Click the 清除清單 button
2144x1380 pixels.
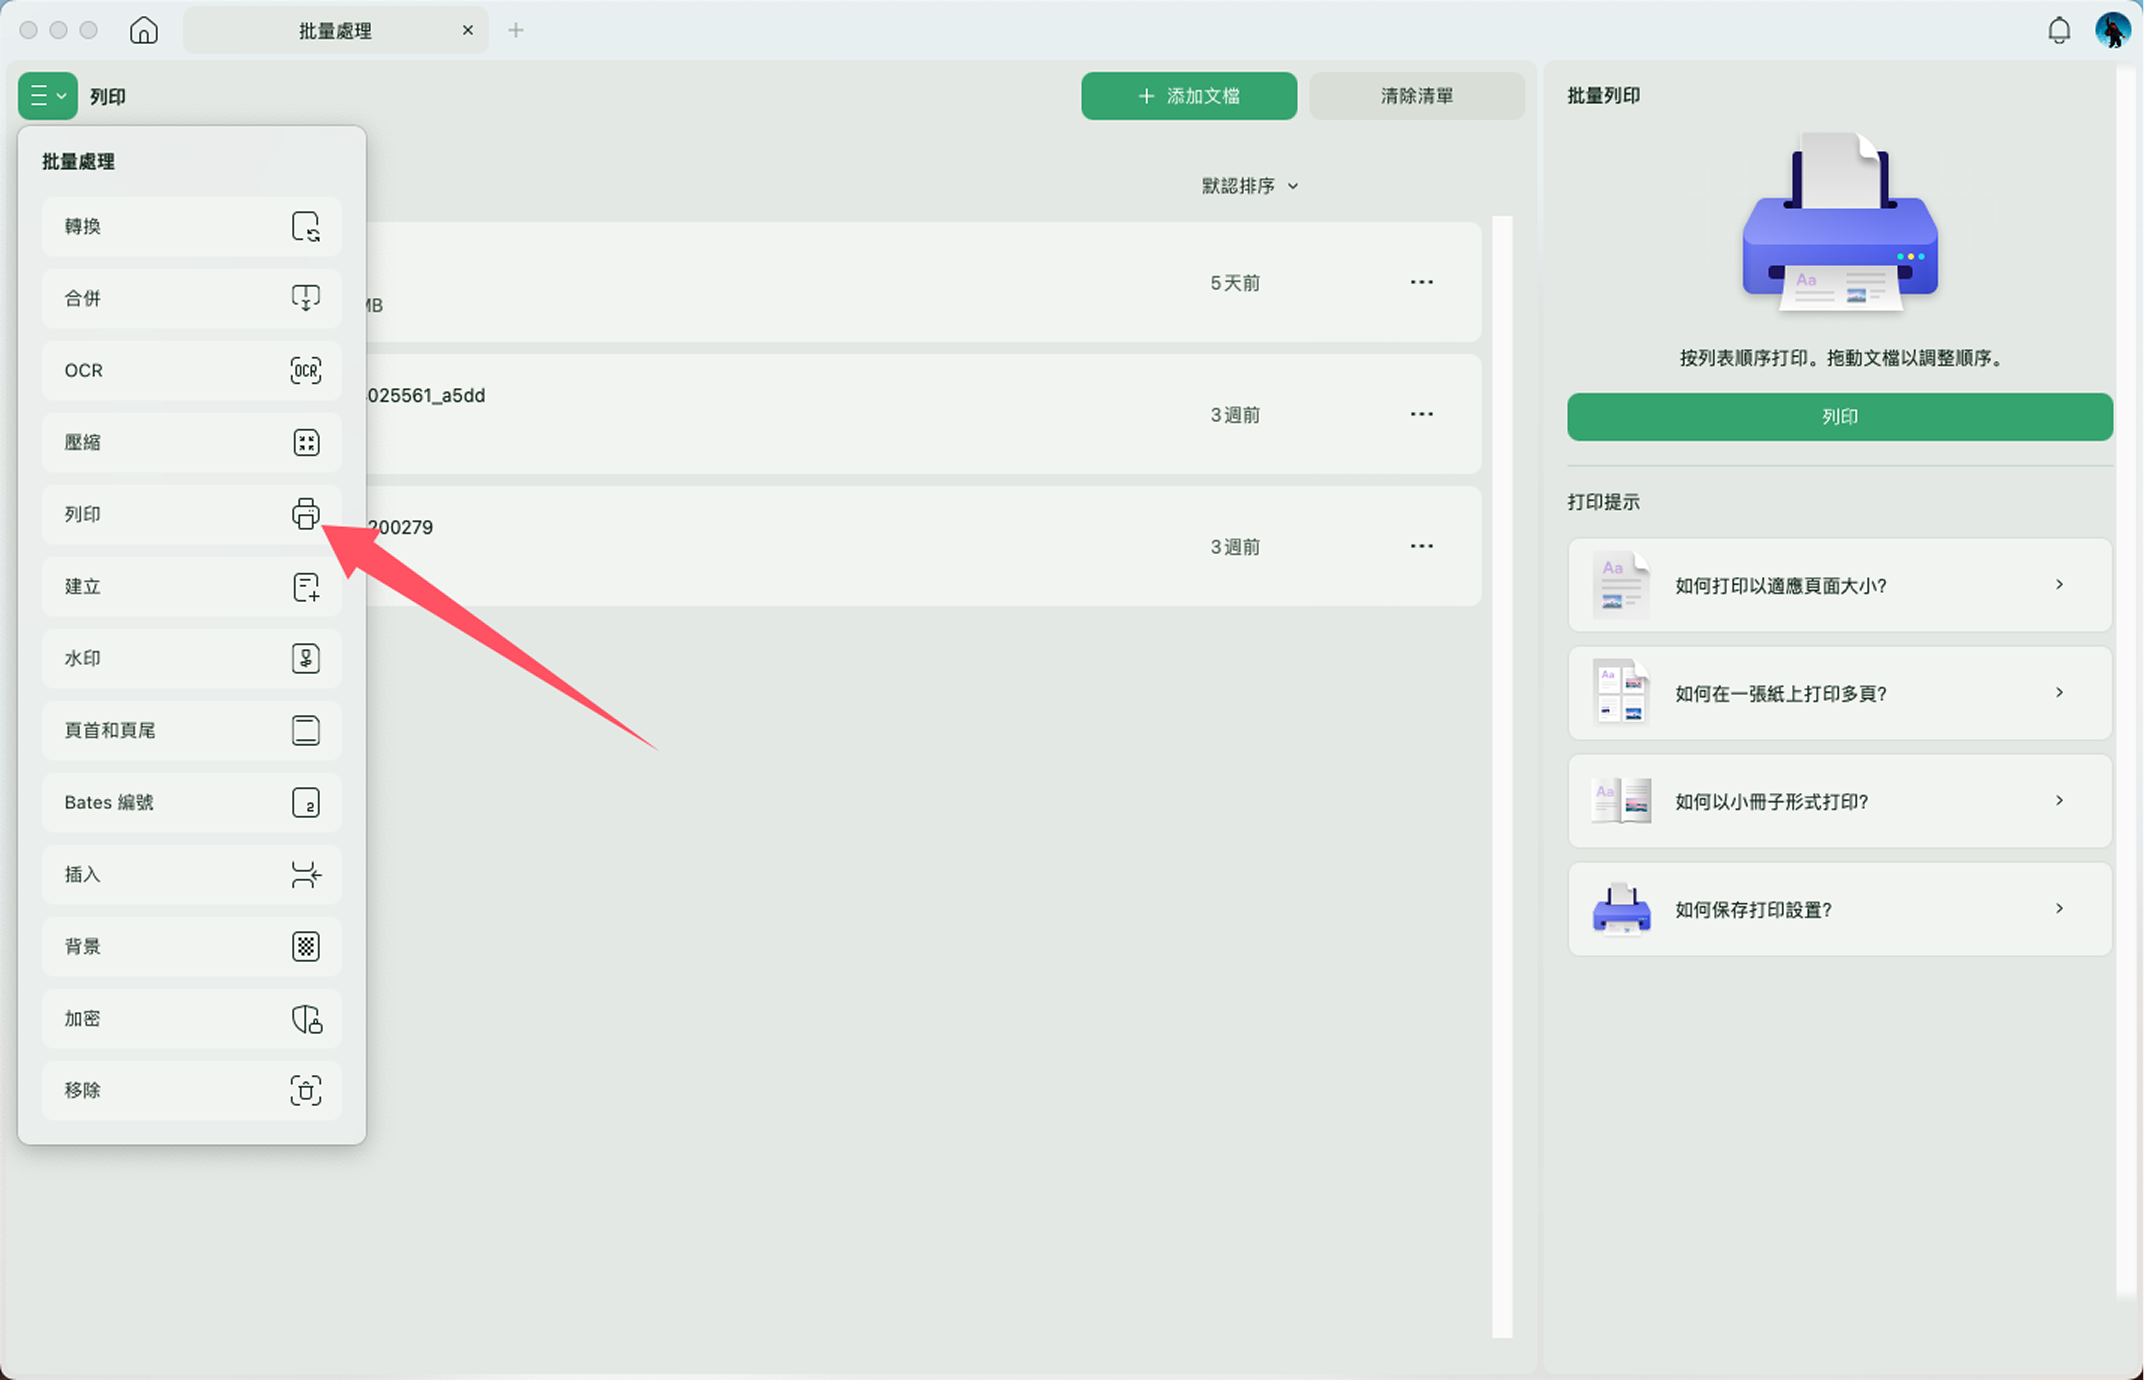pyautogui.click(x=1417, y=96)
